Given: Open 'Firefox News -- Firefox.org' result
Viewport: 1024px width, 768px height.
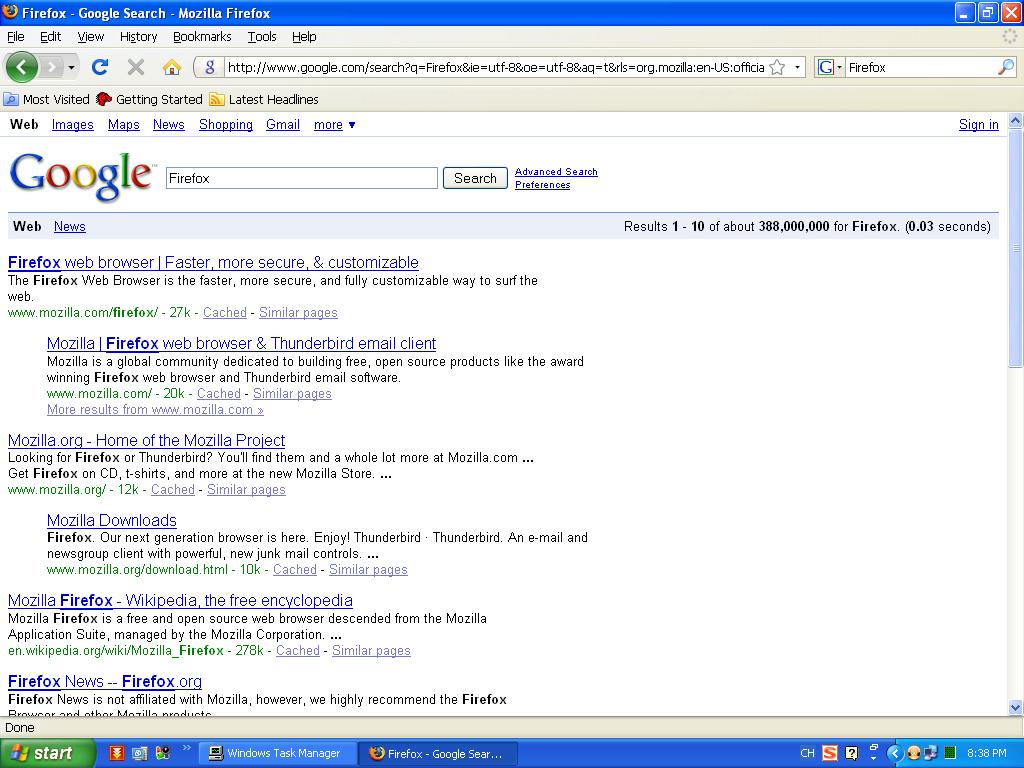Looking at the screenshot, I should [x=104, y=681].
